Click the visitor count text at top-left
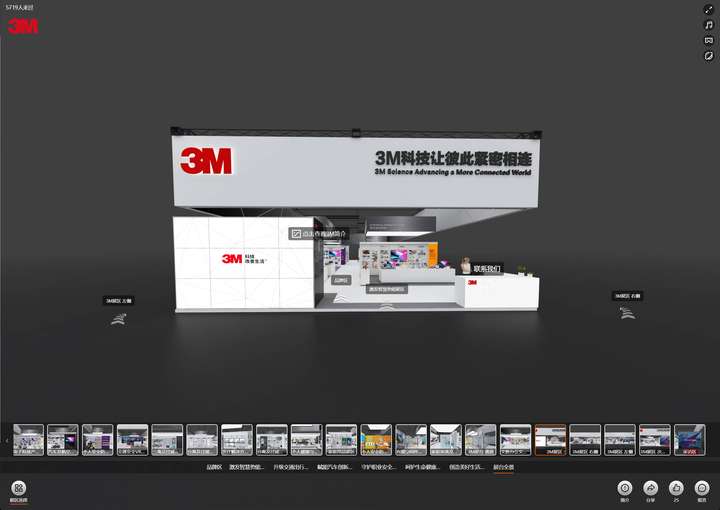This screenshot has width=720, height=510. click(x=19, y=8)
